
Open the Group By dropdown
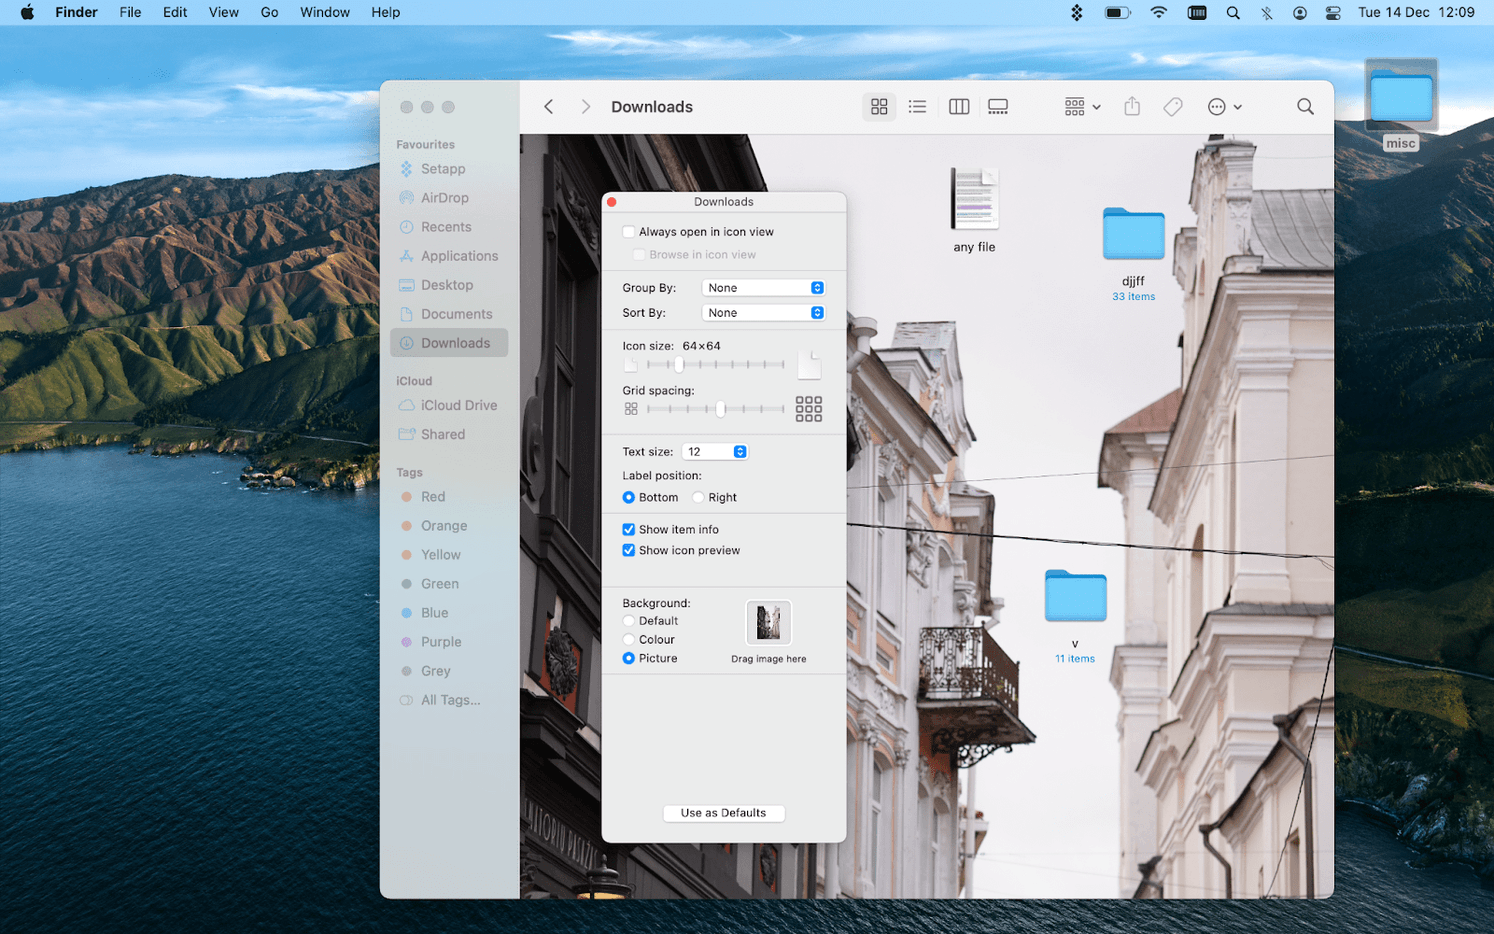763,287
